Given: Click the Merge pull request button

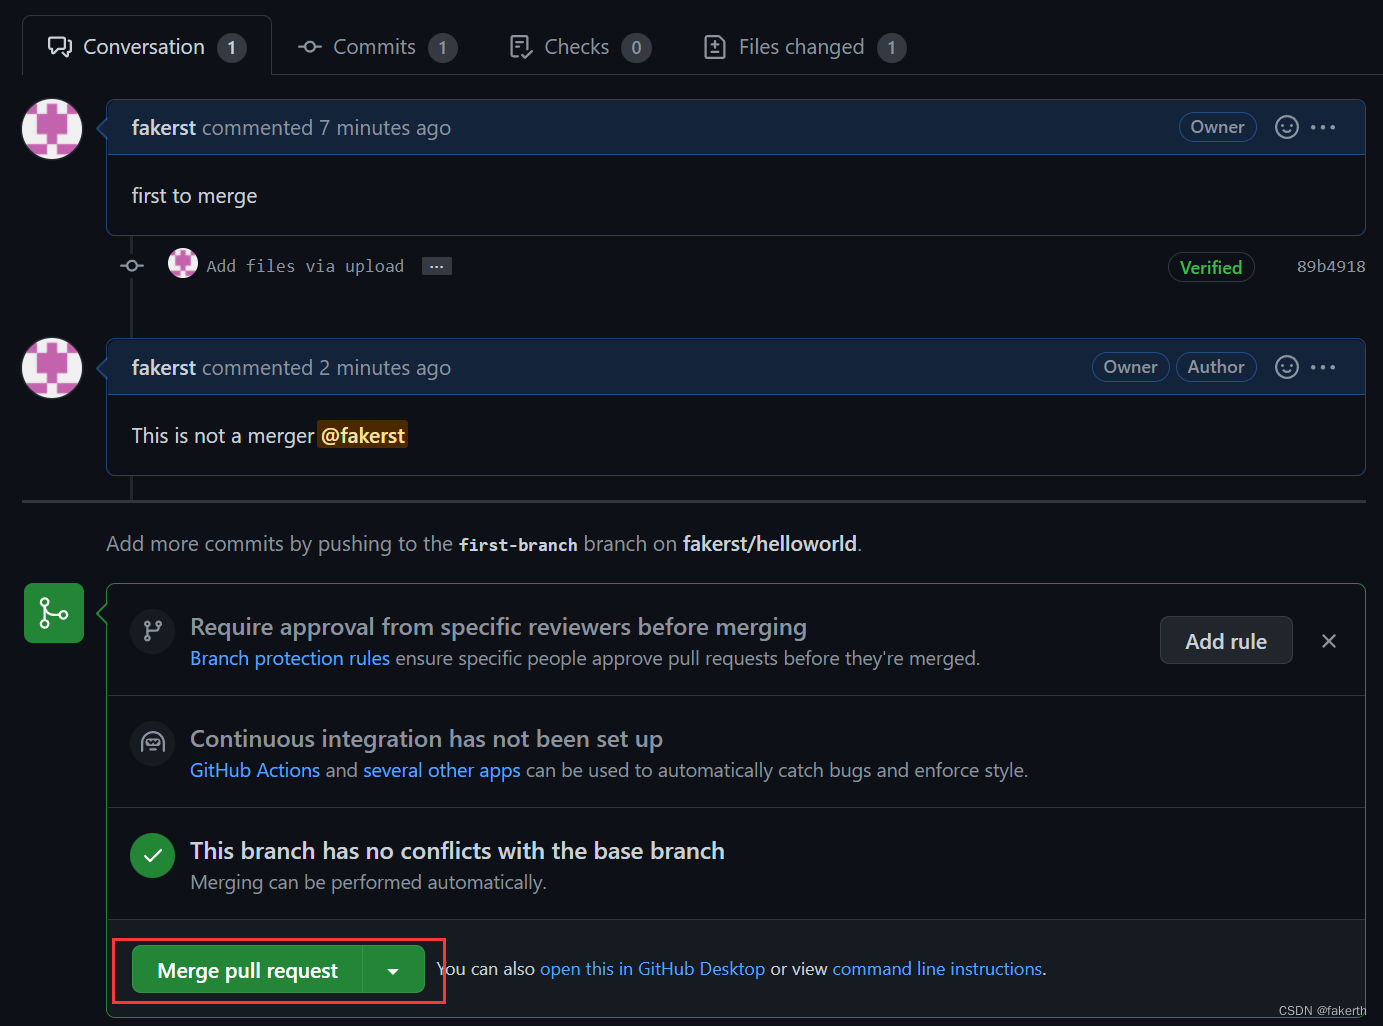Looking at the screenshot, I should pos(247,970).
